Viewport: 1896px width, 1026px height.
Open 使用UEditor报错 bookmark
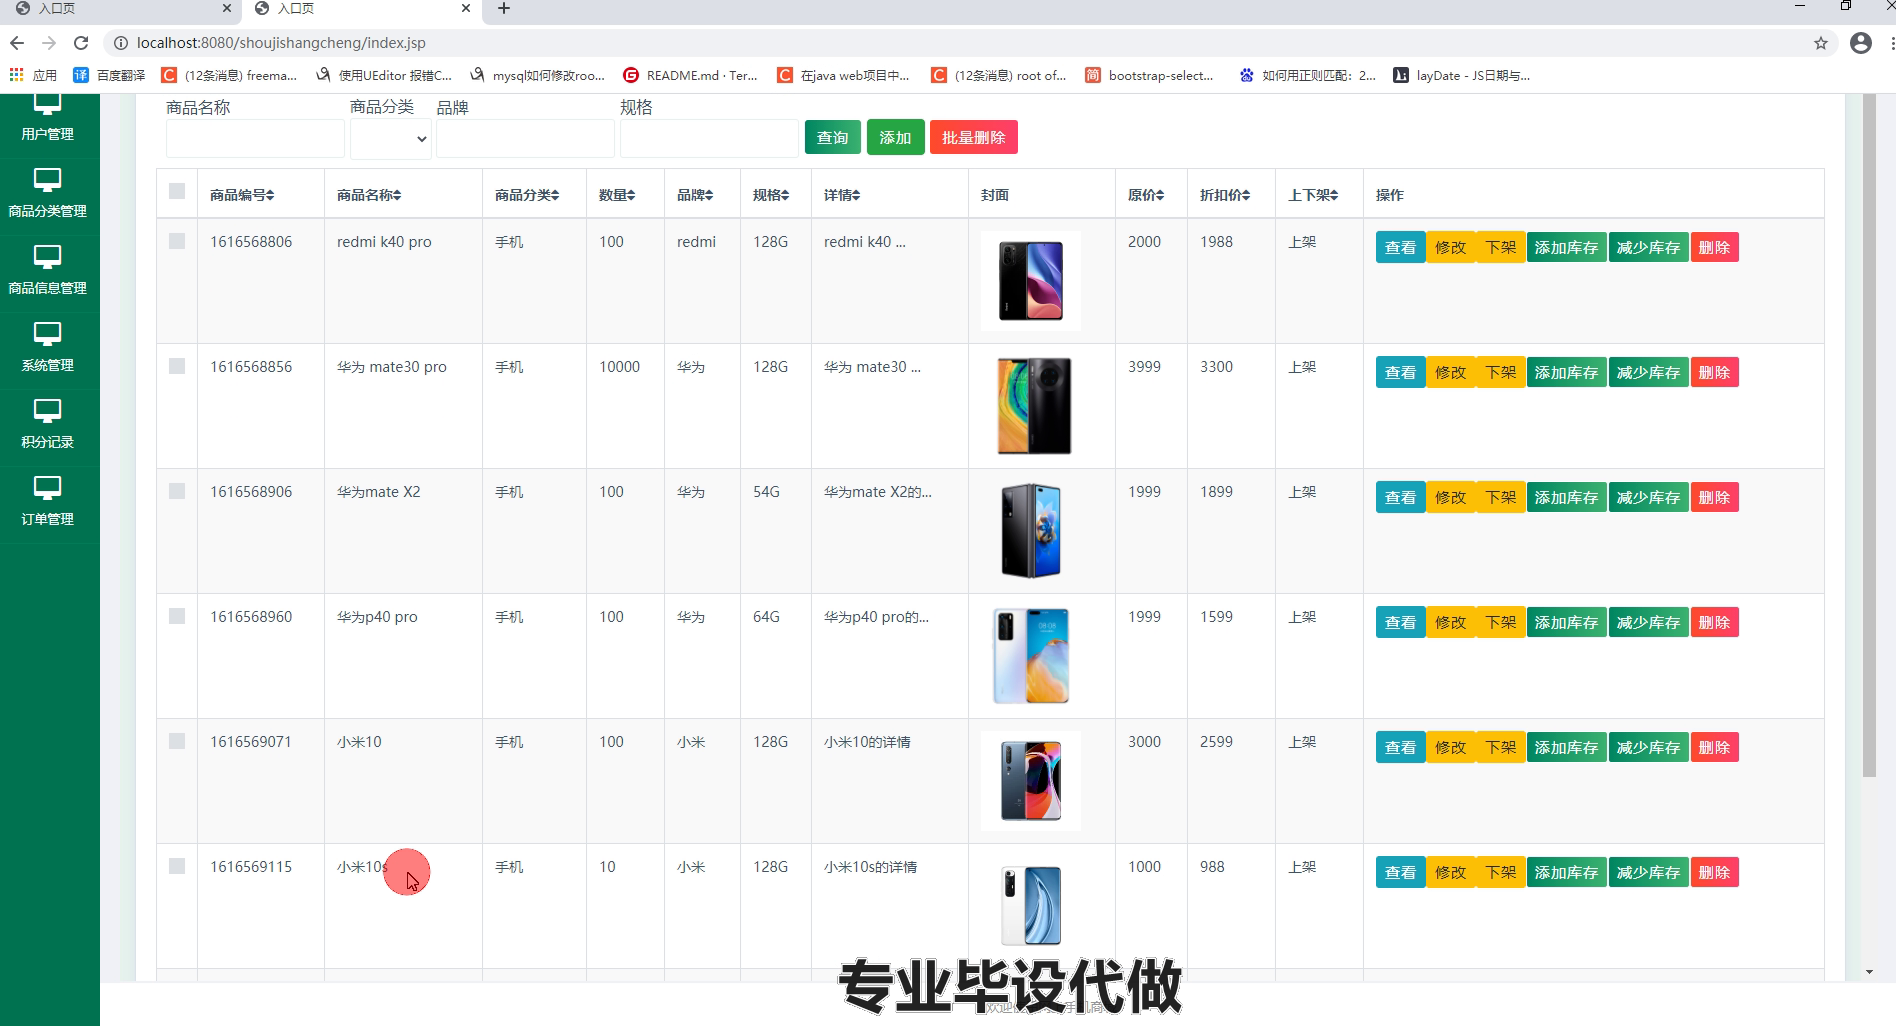click(384, 75)
